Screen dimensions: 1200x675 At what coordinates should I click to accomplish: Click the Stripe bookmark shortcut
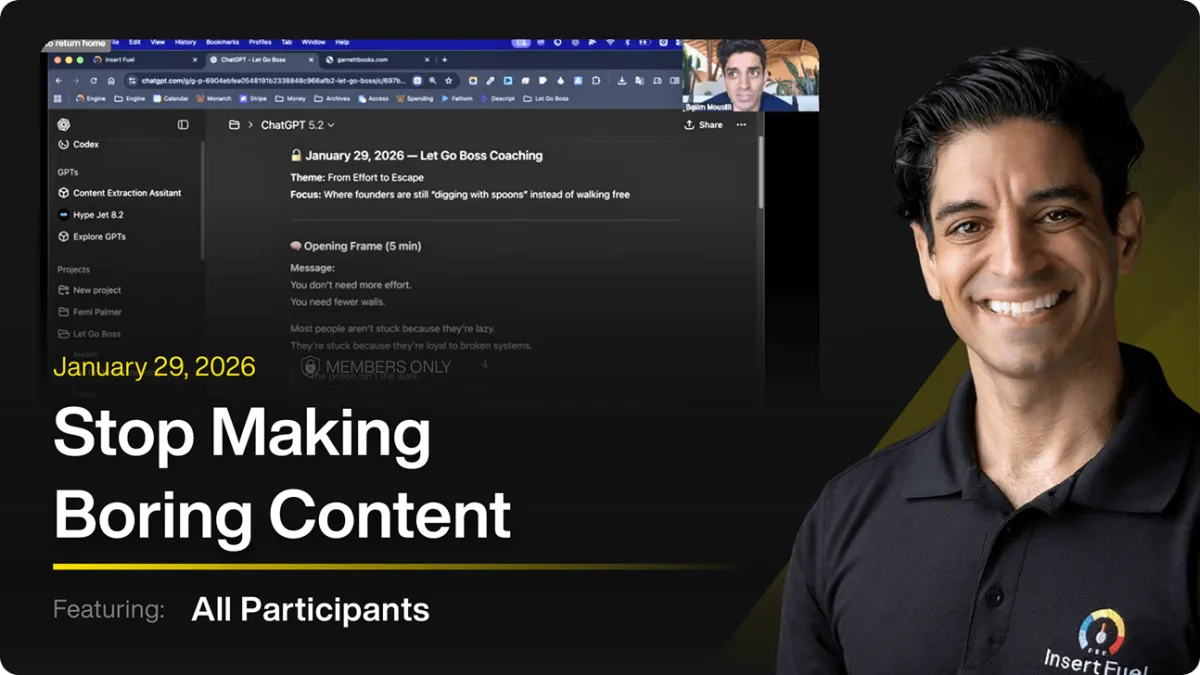258,98
